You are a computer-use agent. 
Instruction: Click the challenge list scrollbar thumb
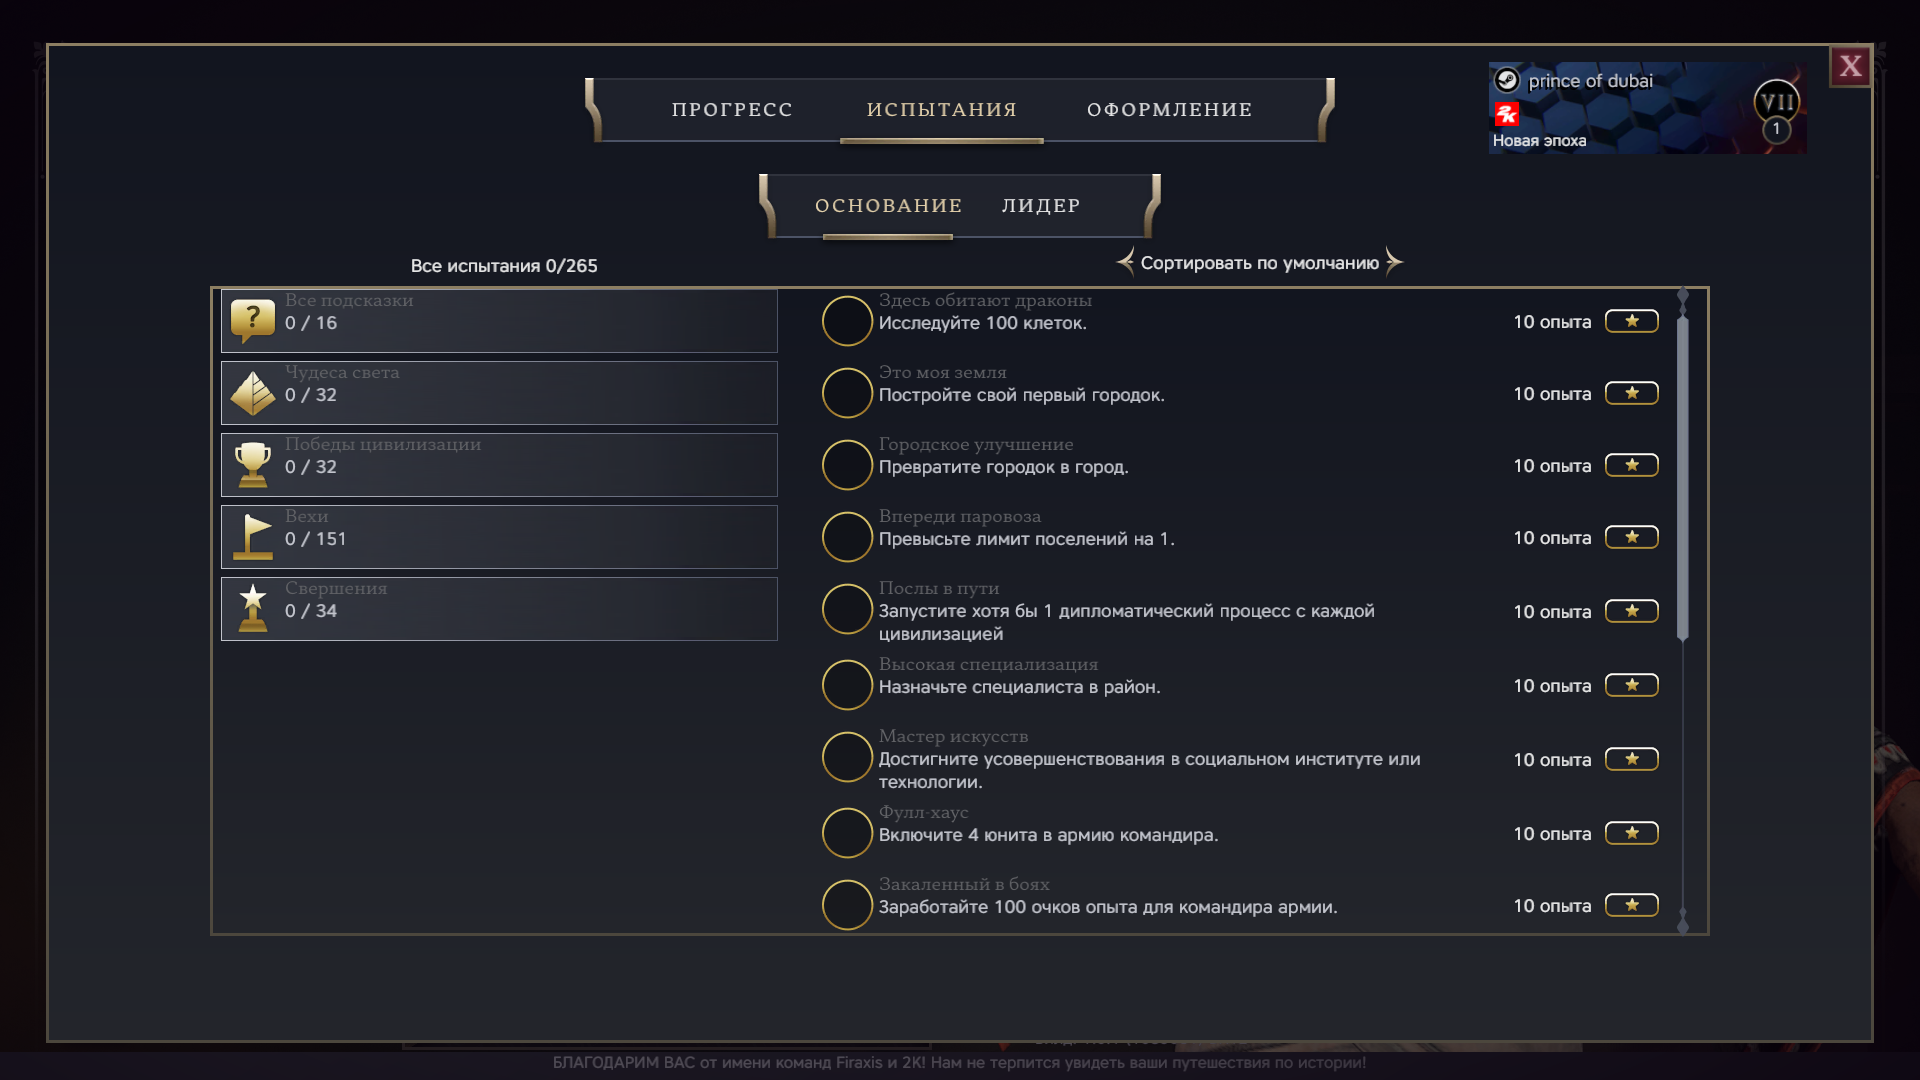(1683, 478)
